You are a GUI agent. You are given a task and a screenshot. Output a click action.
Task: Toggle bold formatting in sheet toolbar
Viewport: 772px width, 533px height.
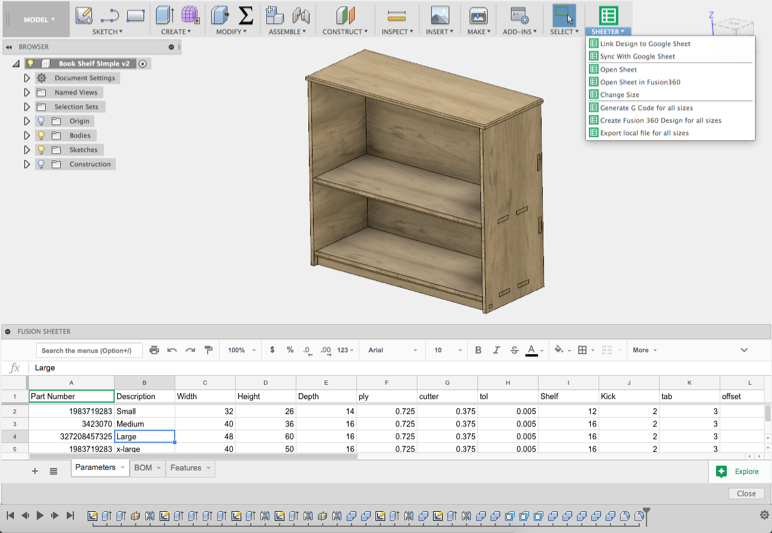[x=478, y=350]
